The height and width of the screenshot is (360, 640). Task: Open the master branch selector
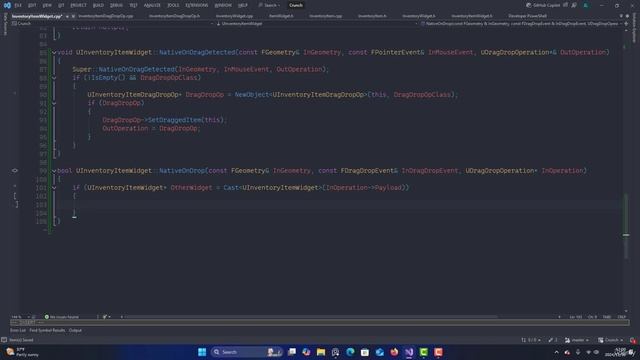[577, 340]
